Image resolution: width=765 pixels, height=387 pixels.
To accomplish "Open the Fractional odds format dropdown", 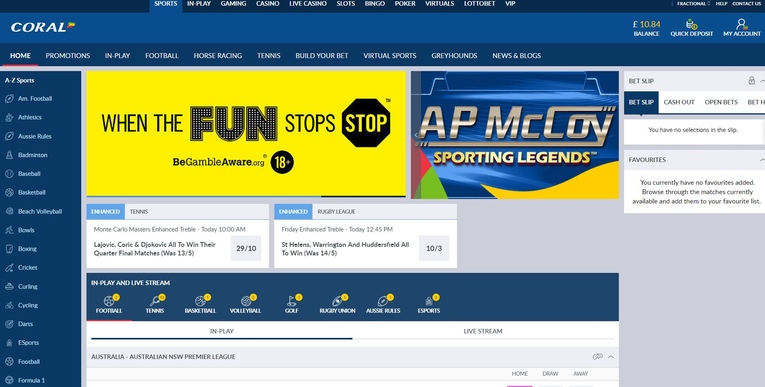I will tap(693, 4).
